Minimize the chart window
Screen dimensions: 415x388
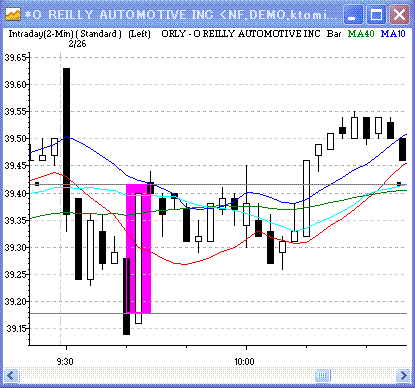click(353, 15)
